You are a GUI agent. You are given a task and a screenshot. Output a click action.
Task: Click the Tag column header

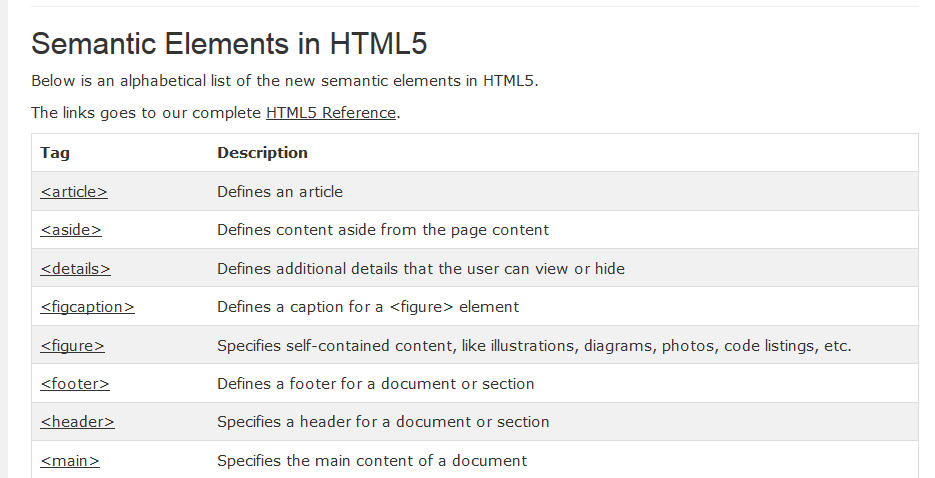(55, 153)
